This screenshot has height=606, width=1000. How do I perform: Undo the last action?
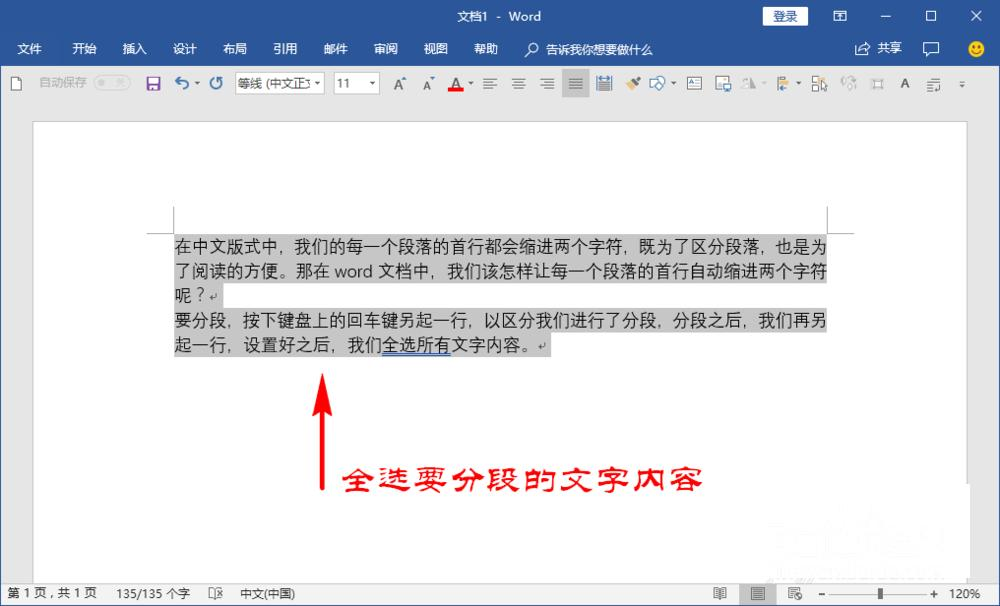[182, 83]
